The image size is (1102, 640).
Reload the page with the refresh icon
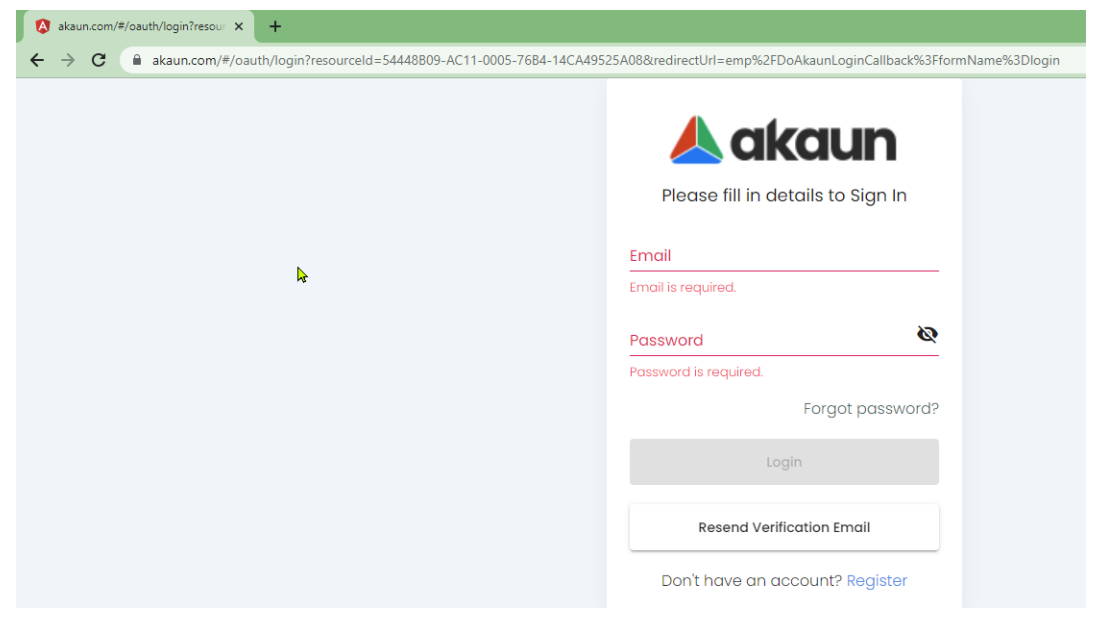pos(98,60)
